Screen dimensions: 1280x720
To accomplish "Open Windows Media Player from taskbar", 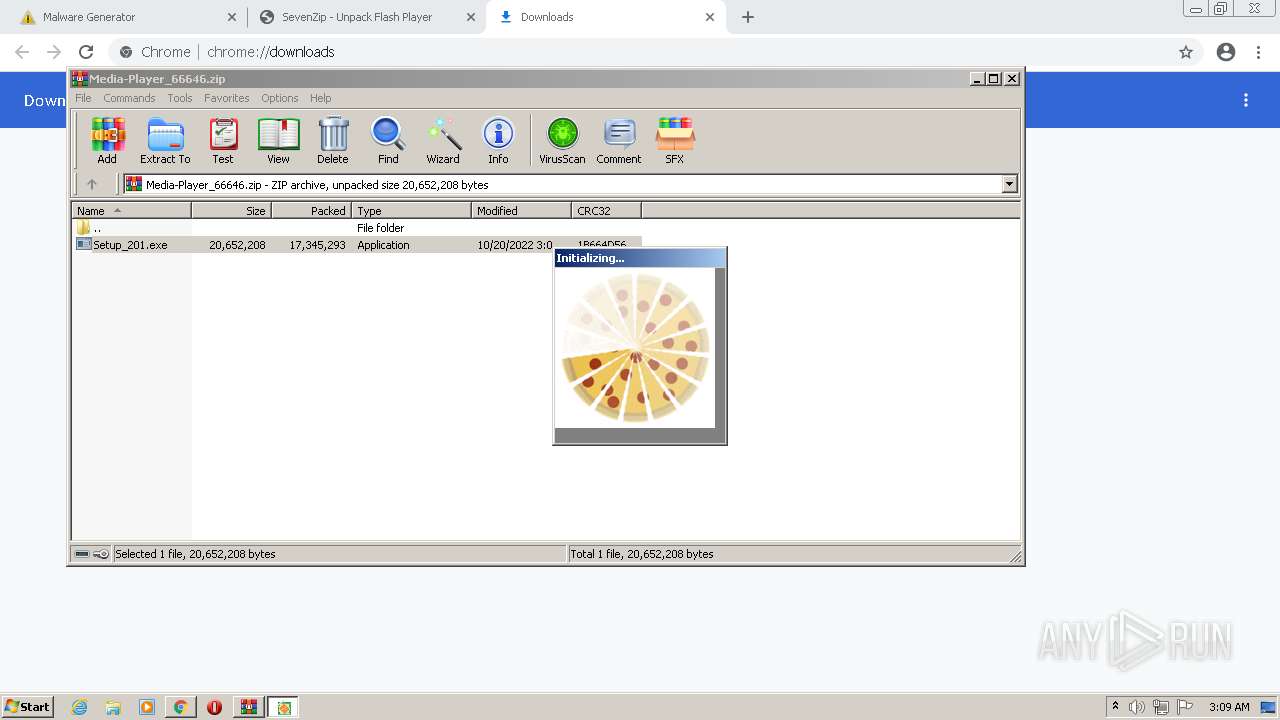I will tap(147, 707).
